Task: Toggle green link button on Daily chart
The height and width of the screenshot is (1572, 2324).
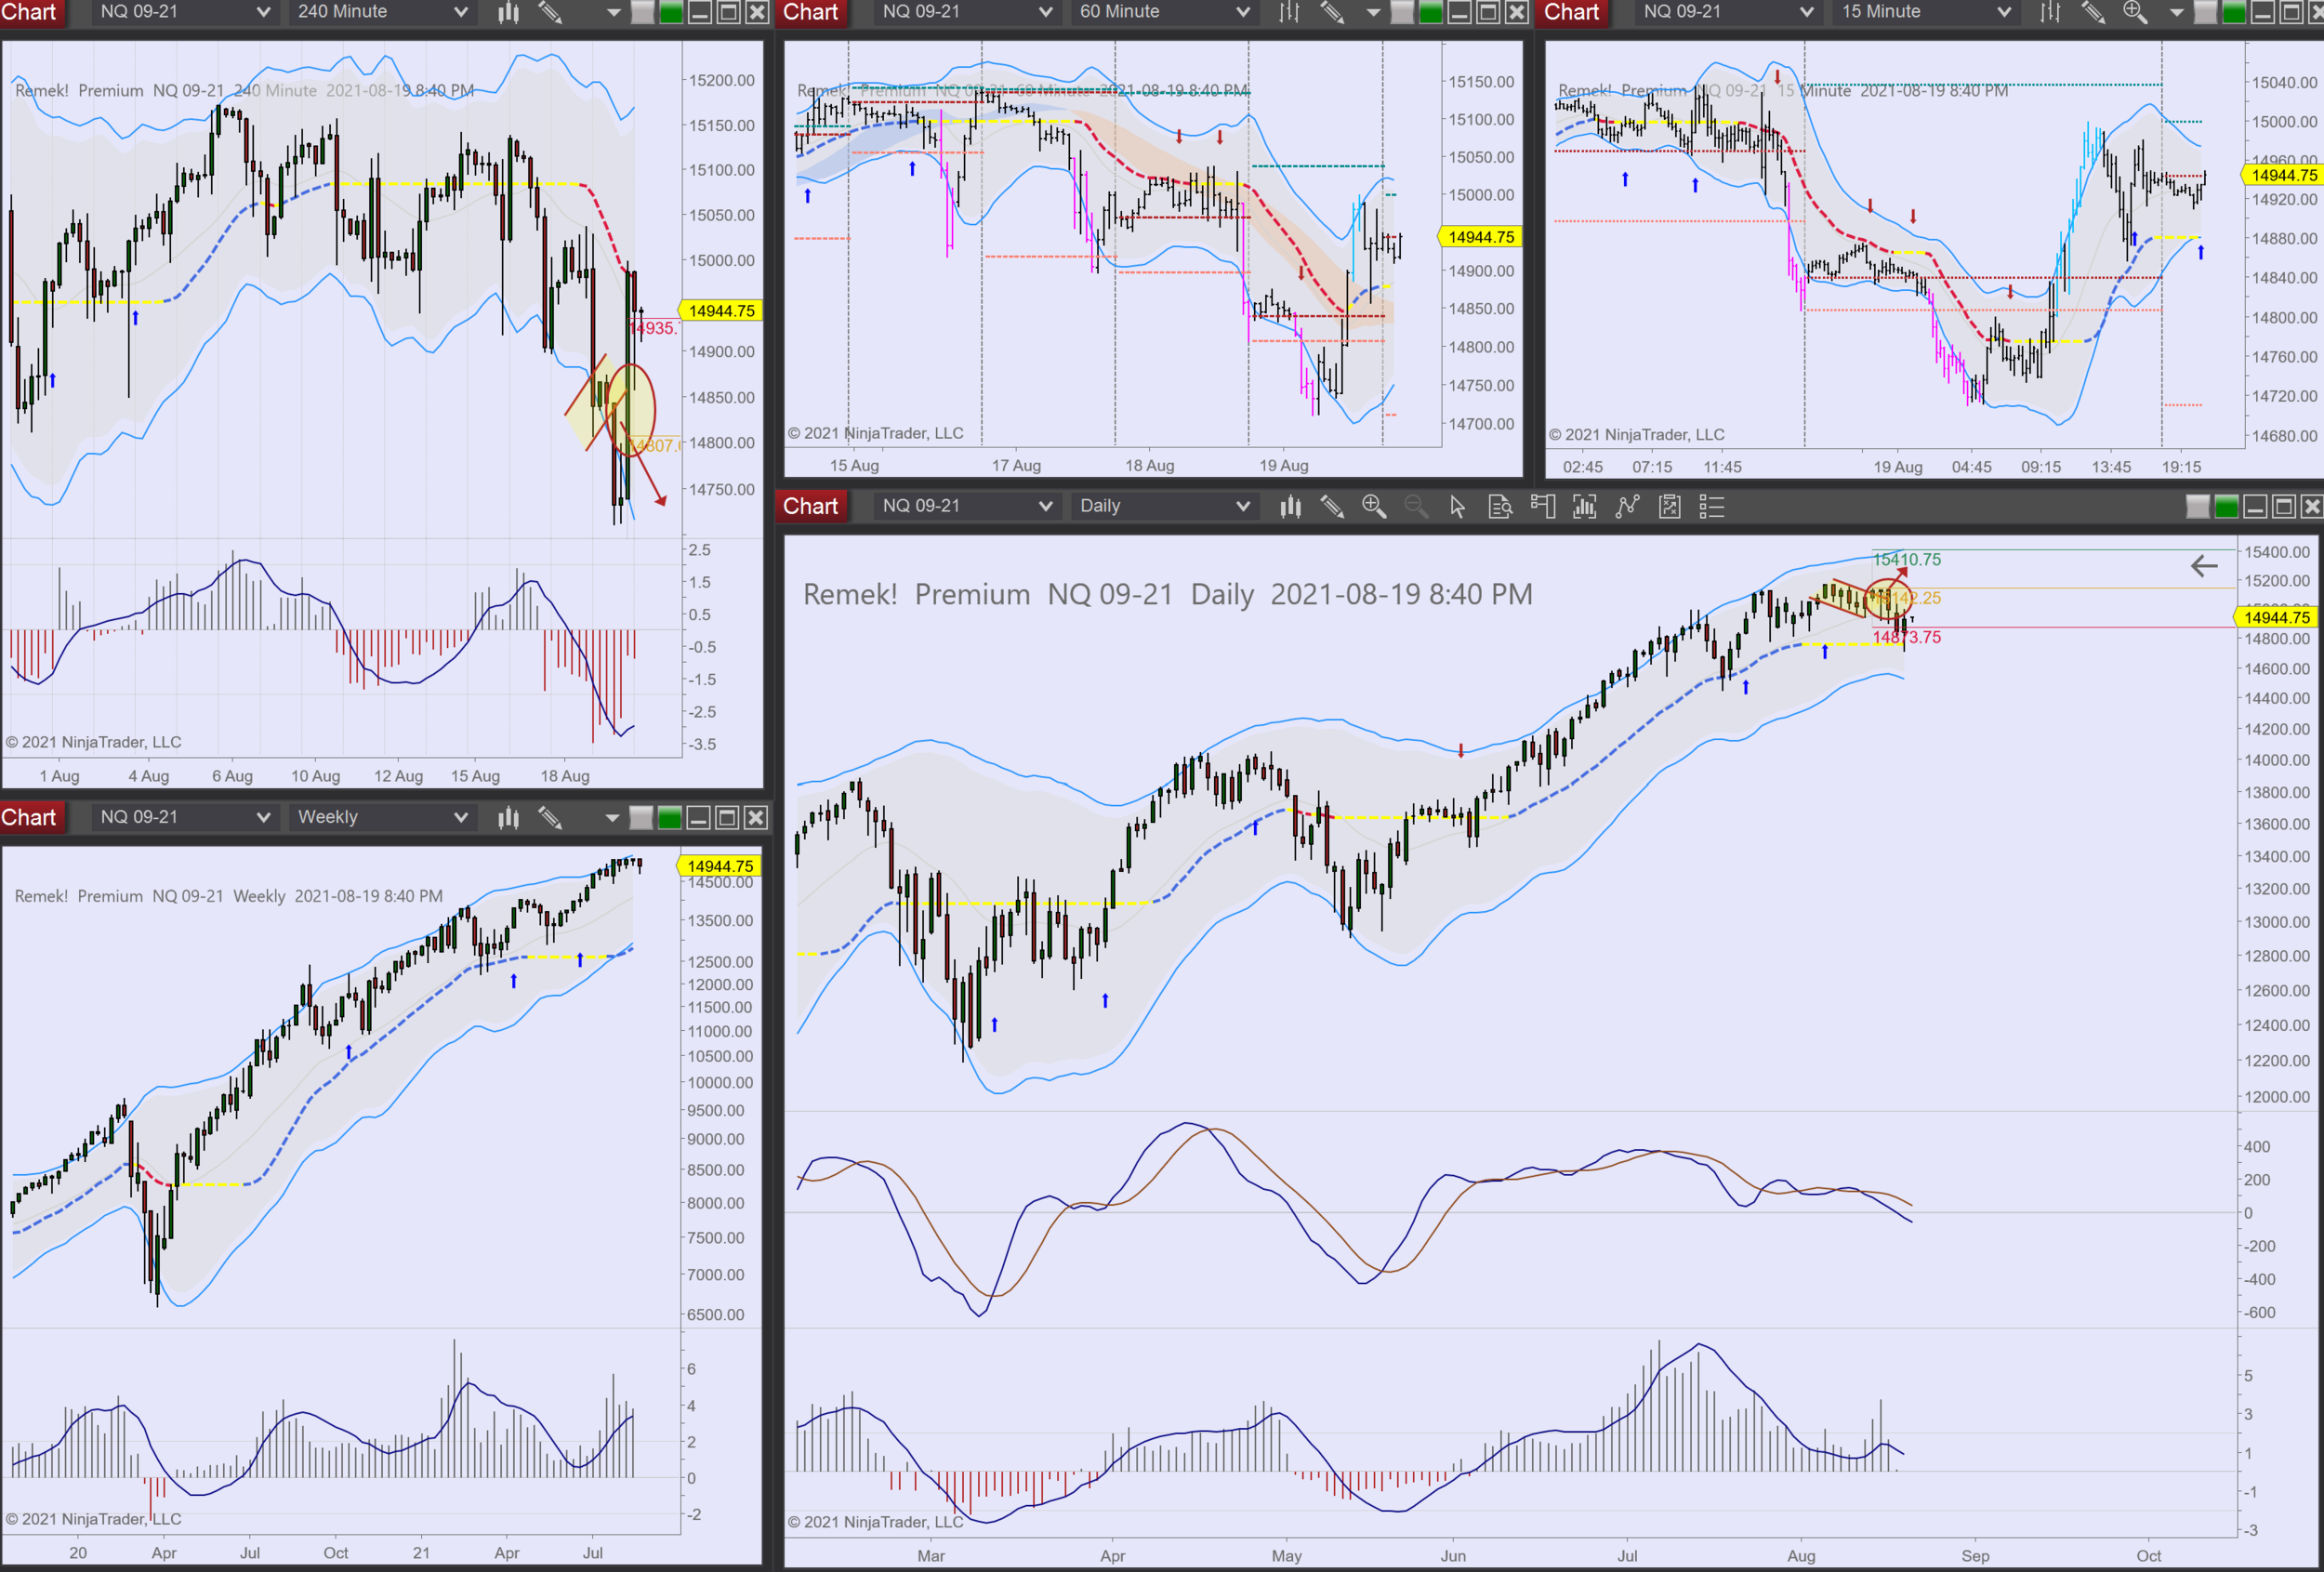Action: click(2226, 507)
